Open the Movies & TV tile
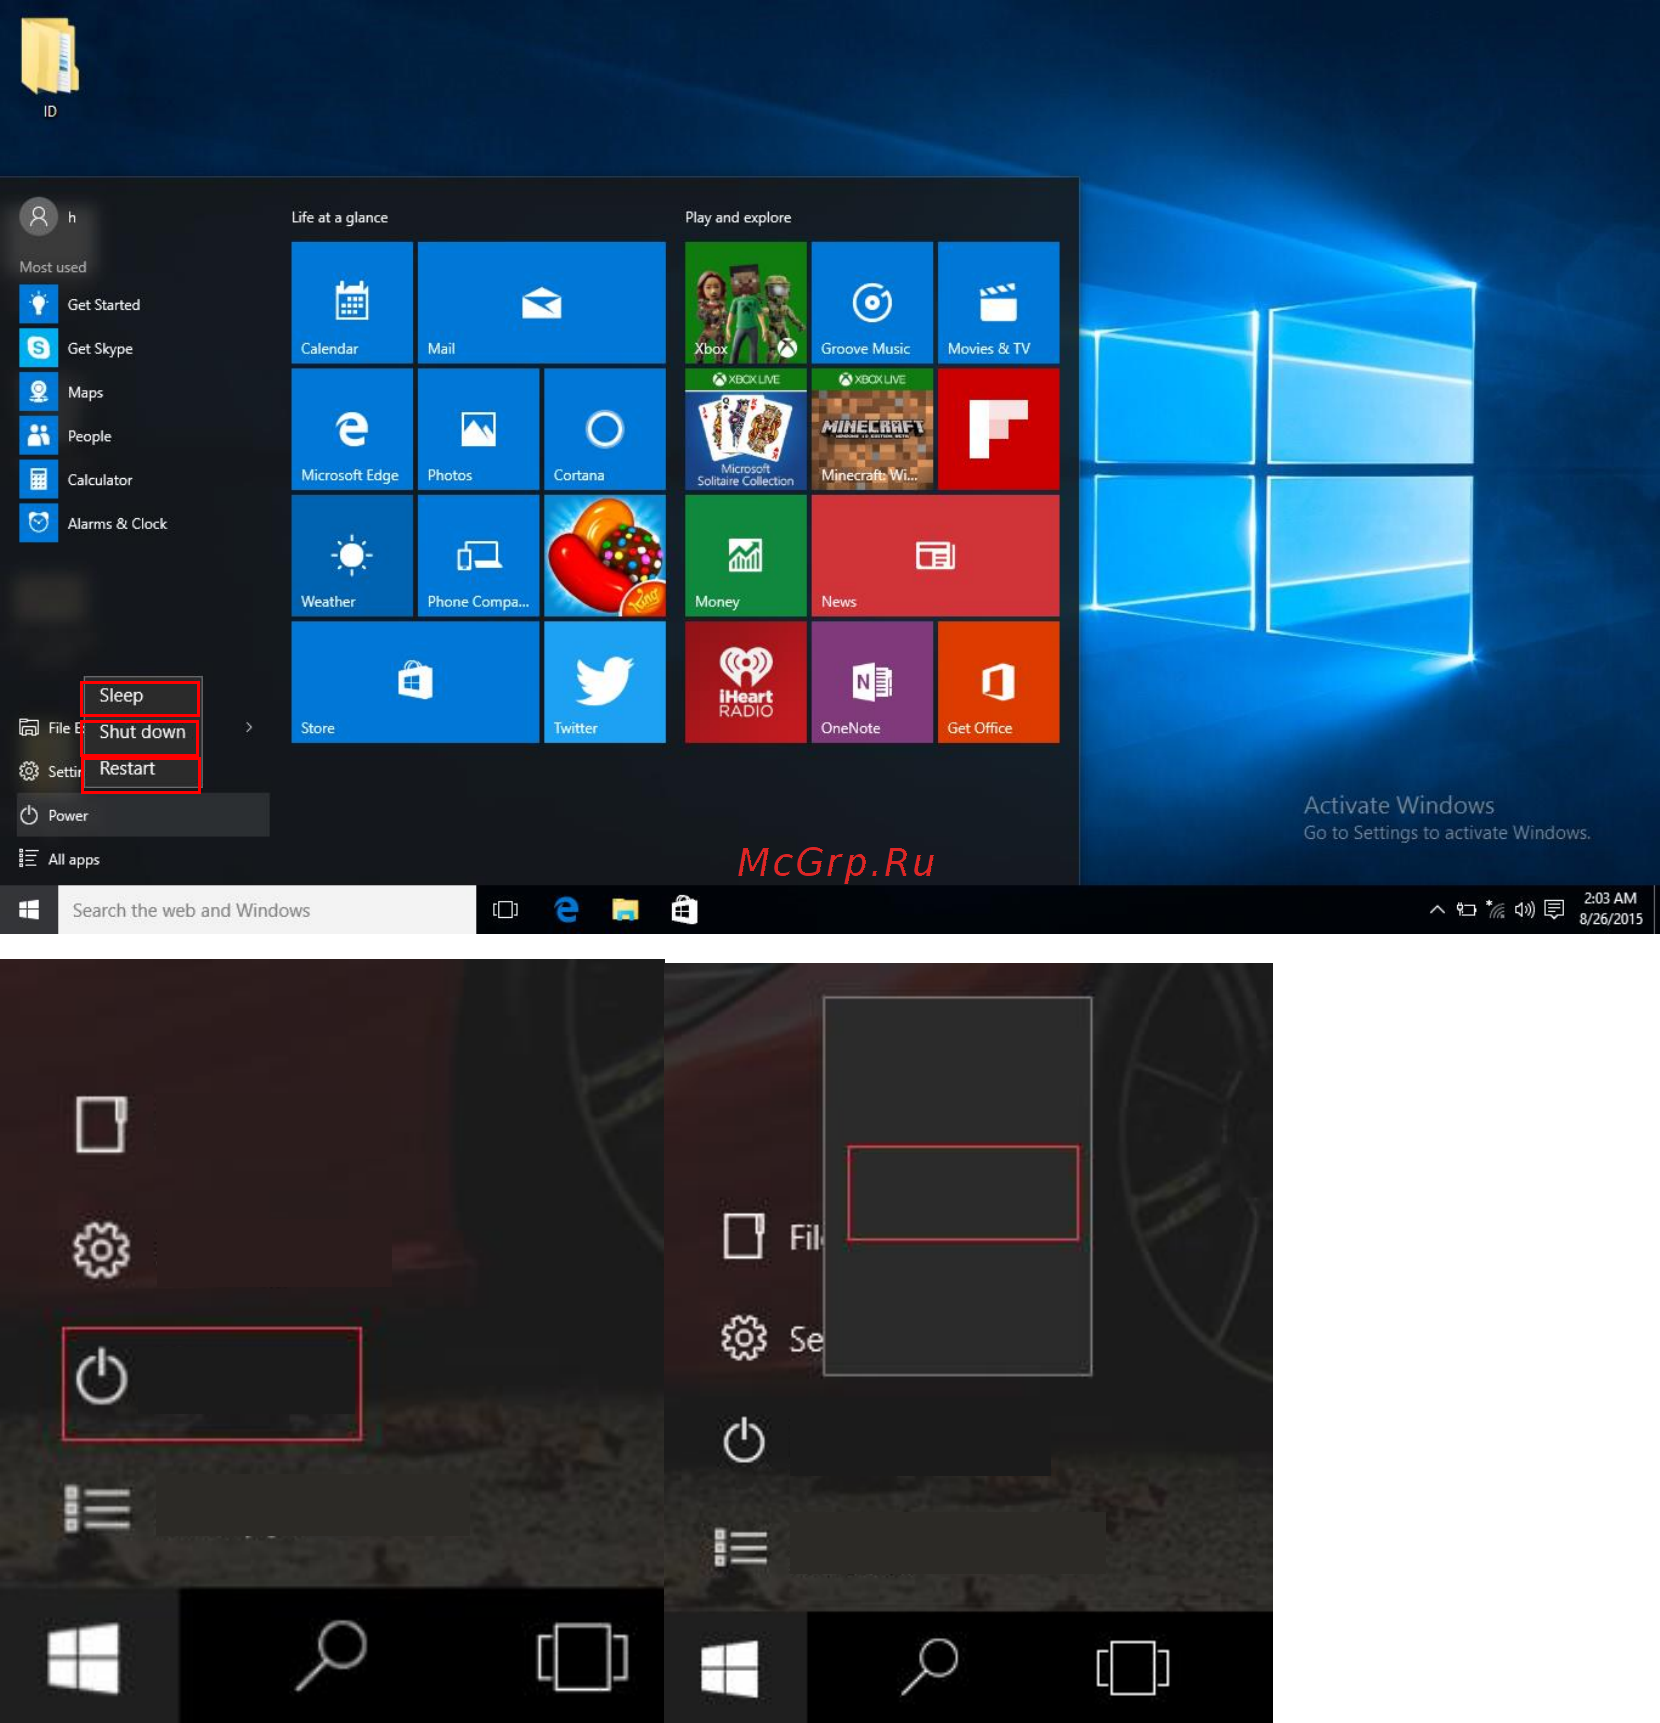Viewport: 1660px width, 1723px height. click(x=998, y=302)
